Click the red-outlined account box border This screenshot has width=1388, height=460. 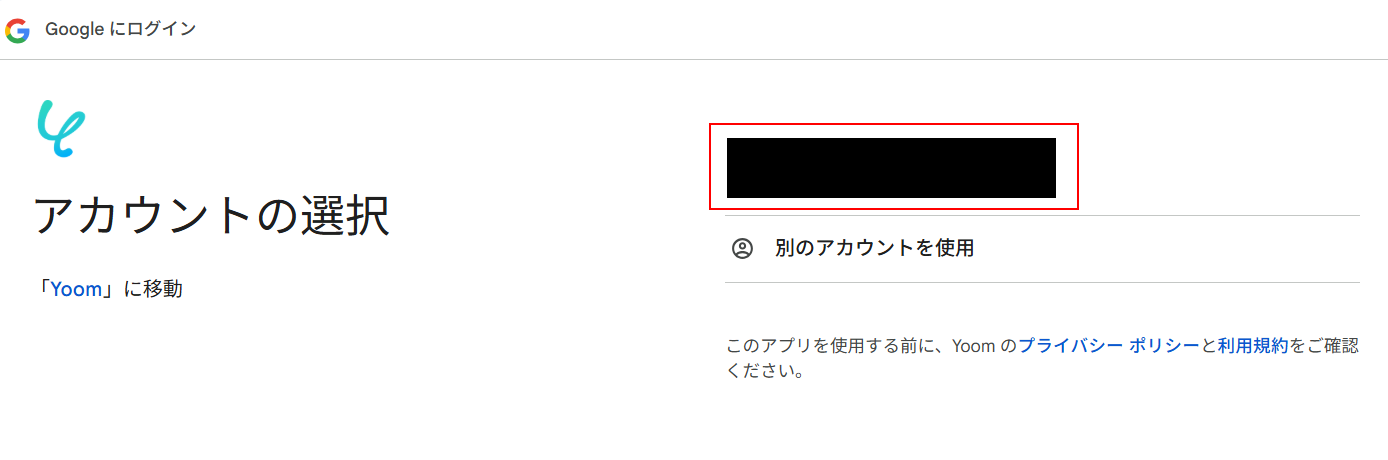pos(894,125)
